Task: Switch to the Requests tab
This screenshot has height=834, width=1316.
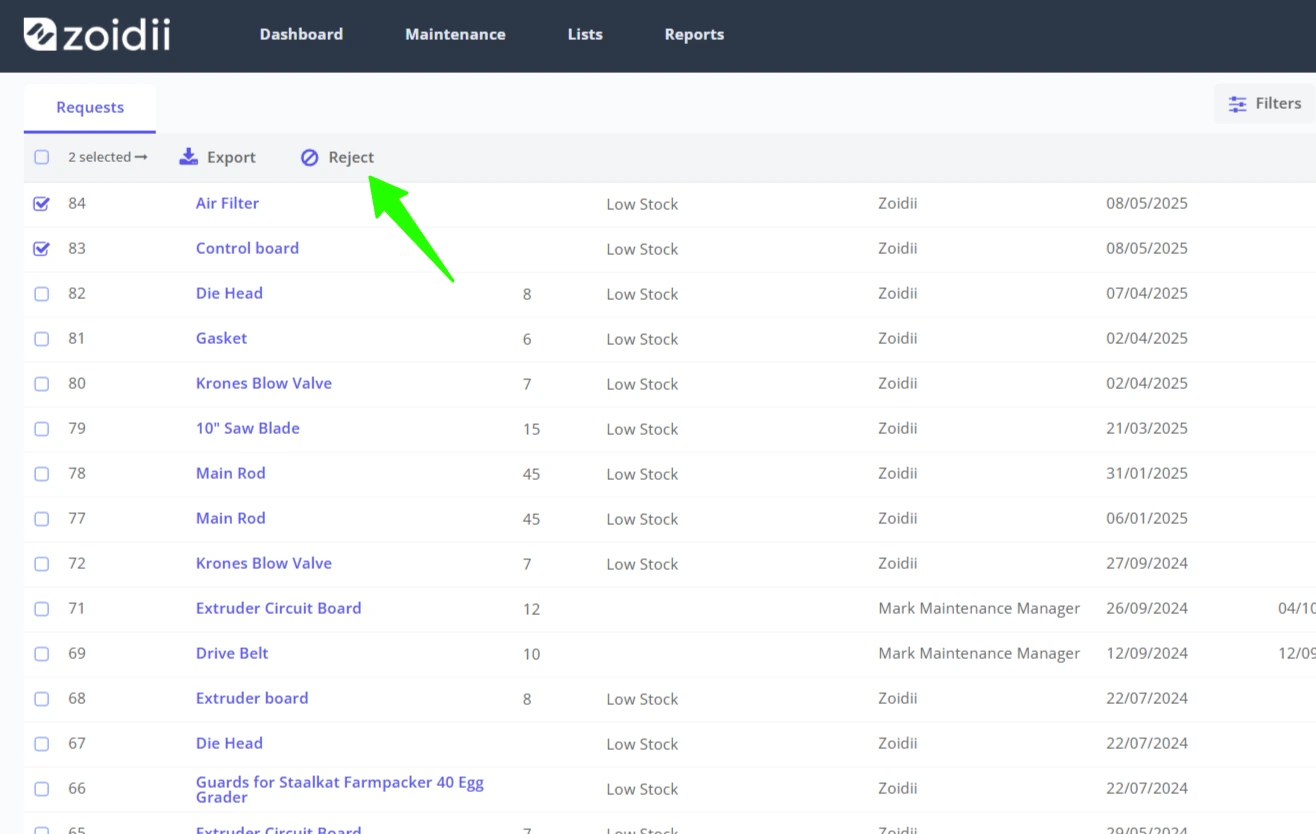Action: 90,108
